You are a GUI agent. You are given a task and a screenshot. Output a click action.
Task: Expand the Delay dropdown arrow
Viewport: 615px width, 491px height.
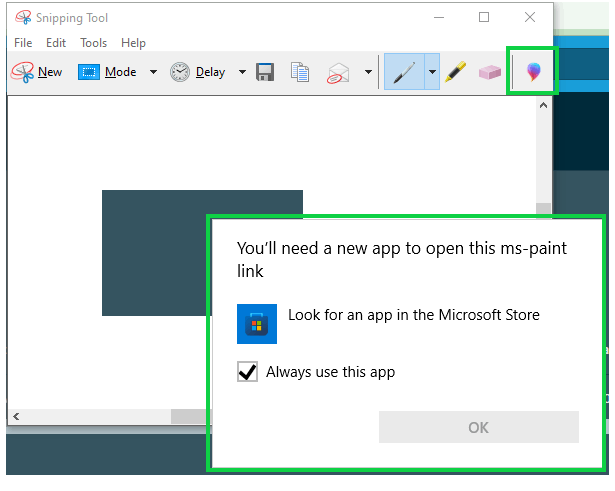(242, 72)
